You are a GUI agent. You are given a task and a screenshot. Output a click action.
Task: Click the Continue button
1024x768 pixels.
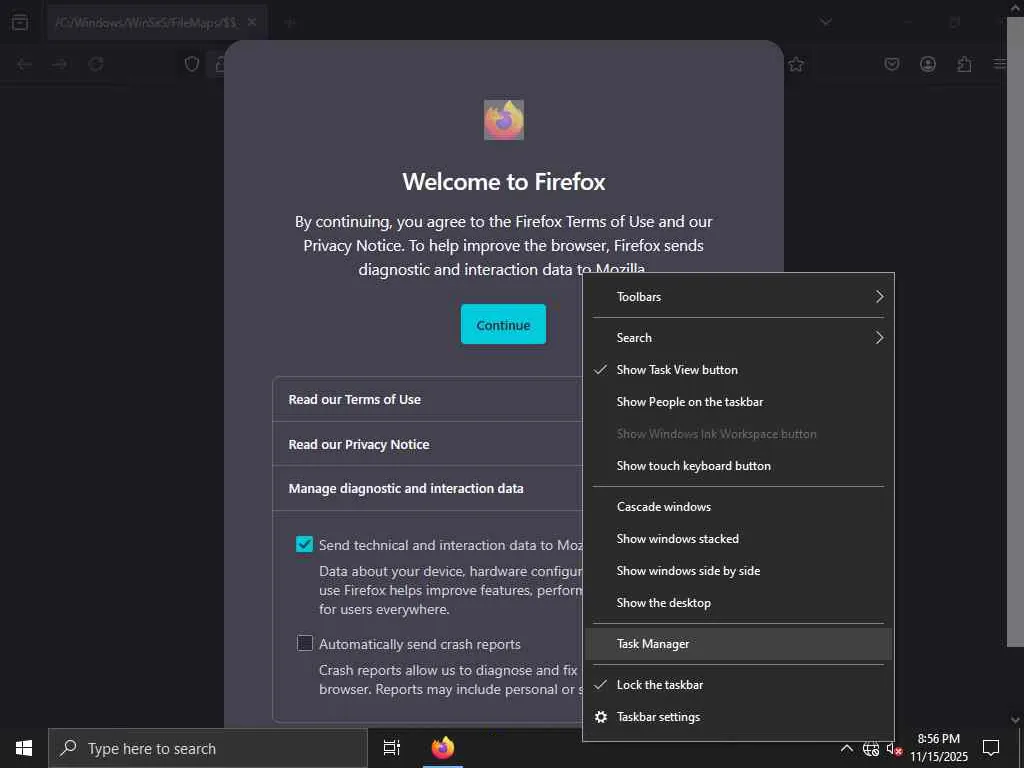(503, 324)
